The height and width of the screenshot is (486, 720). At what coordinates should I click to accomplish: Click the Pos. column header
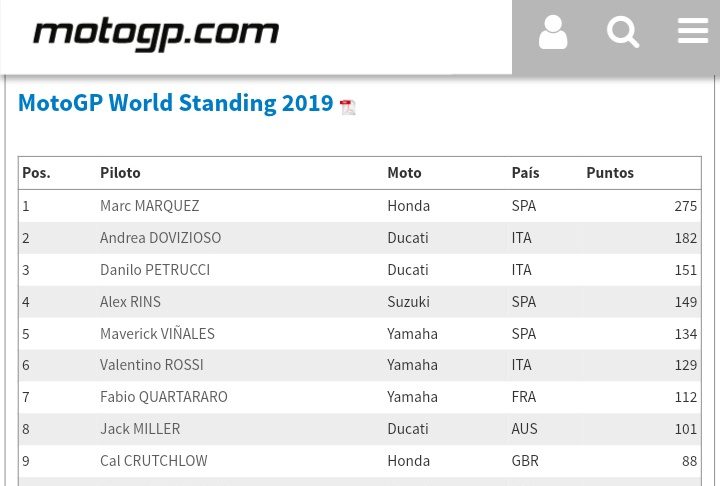click(36, 173)
